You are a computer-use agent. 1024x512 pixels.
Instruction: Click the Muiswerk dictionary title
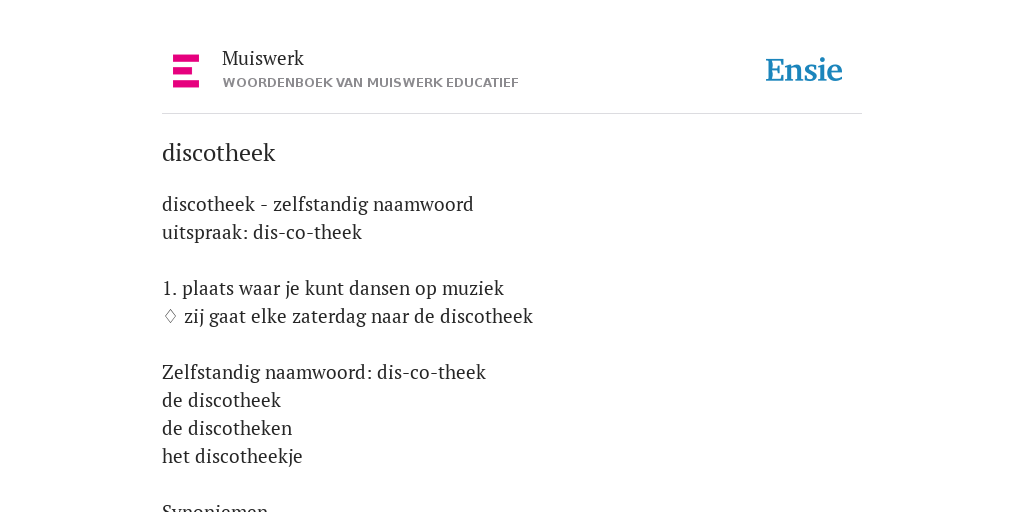pos(263,58)
